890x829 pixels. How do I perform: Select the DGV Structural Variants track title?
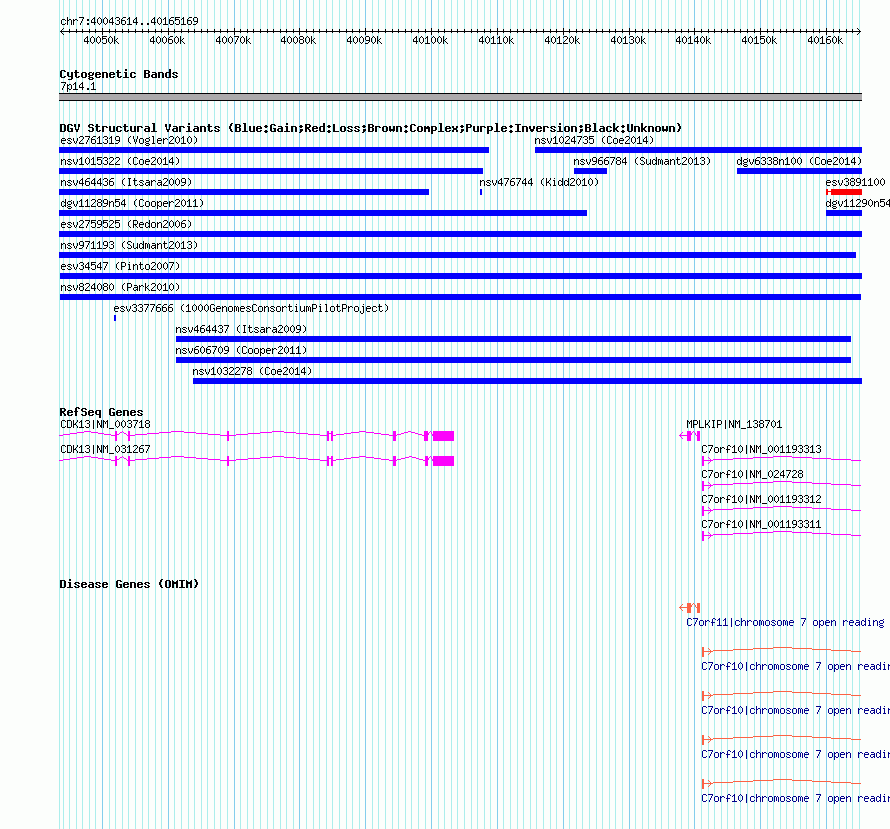[371, 128]
